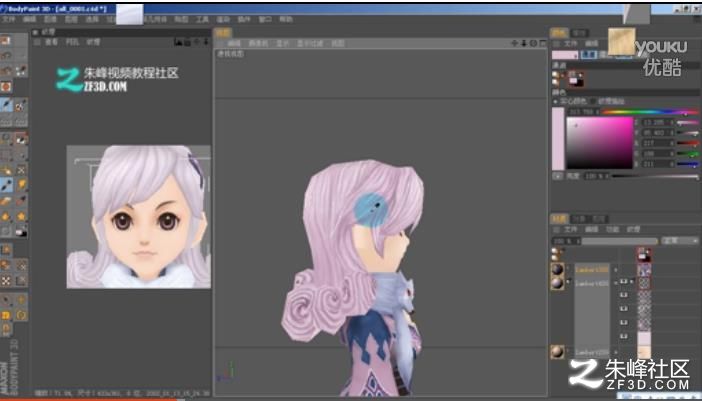Open the 工具 menu in main menu bar

(202, 19)
